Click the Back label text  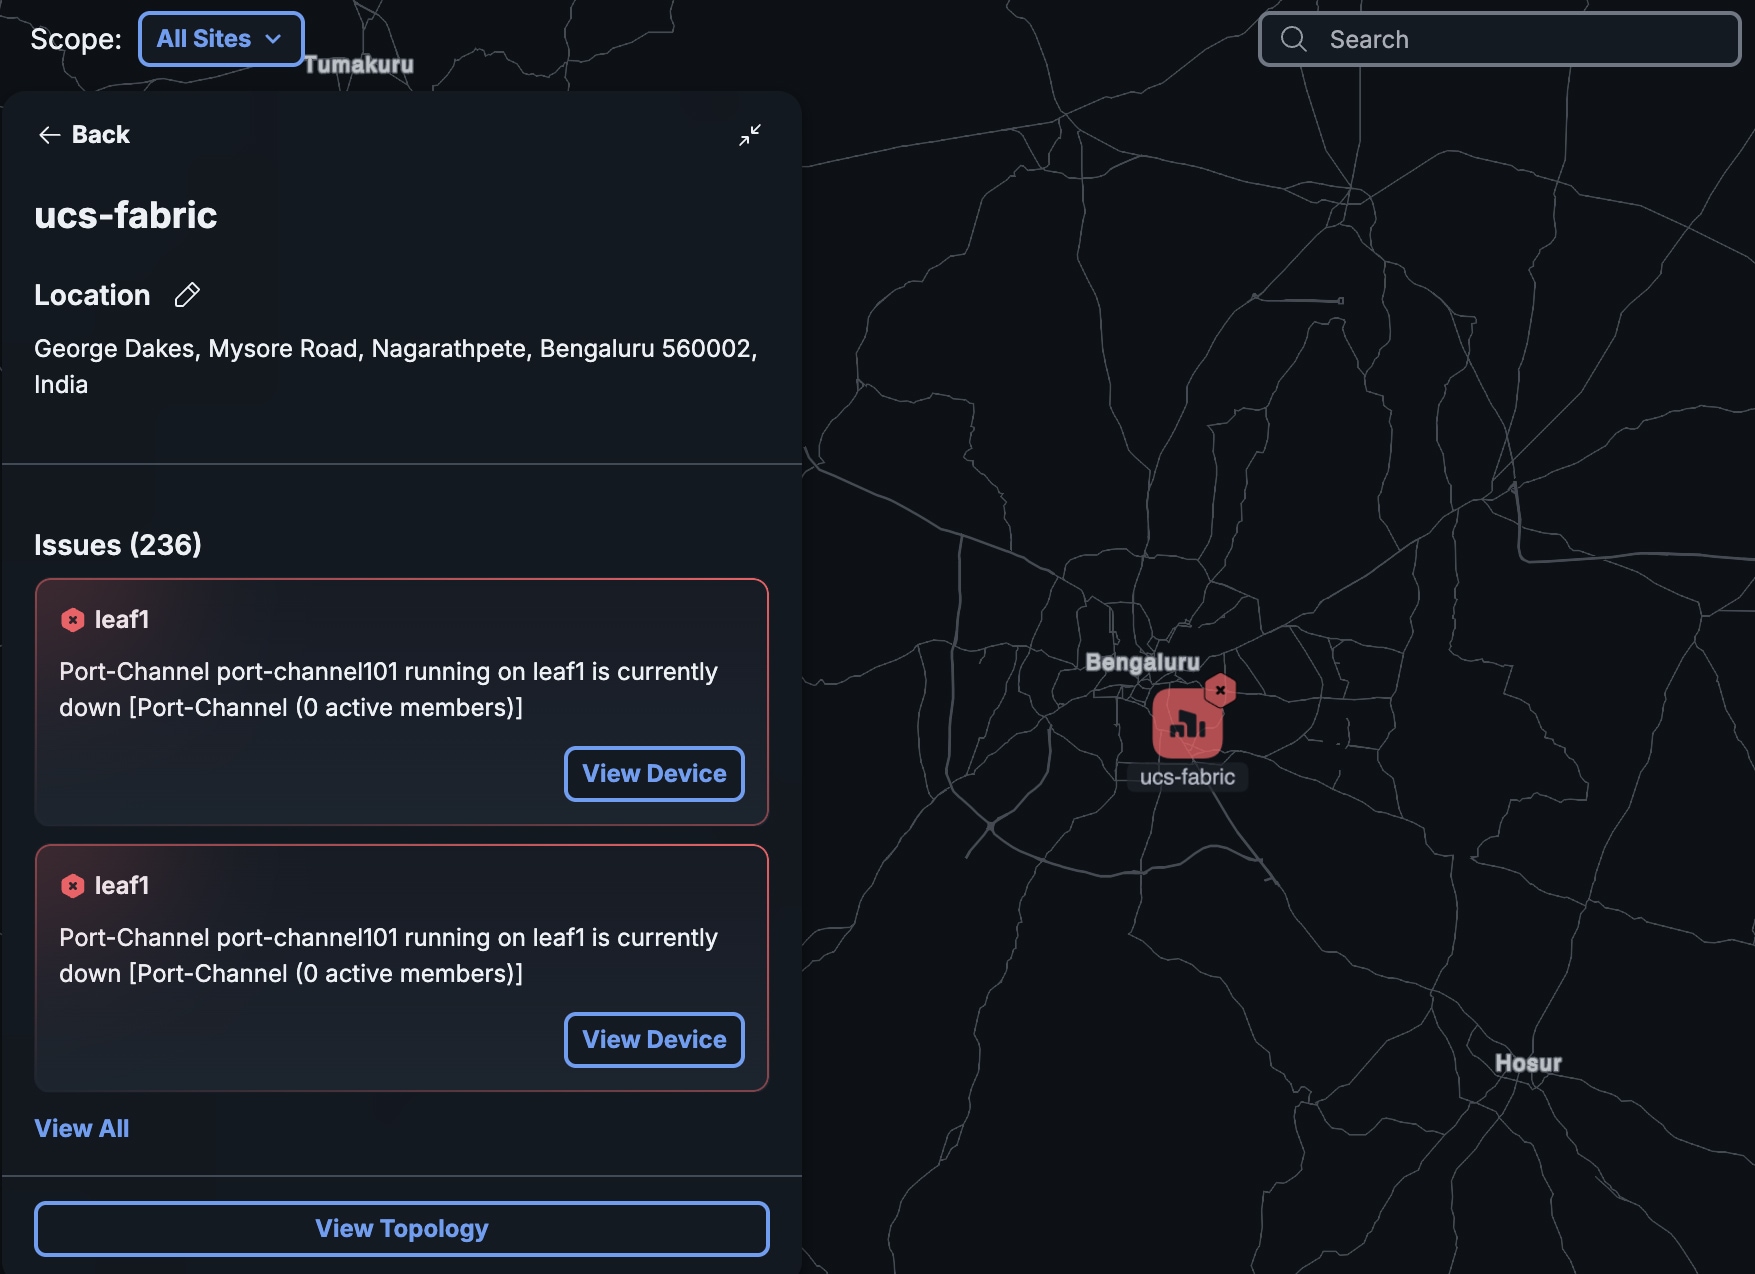coord(101,135)
